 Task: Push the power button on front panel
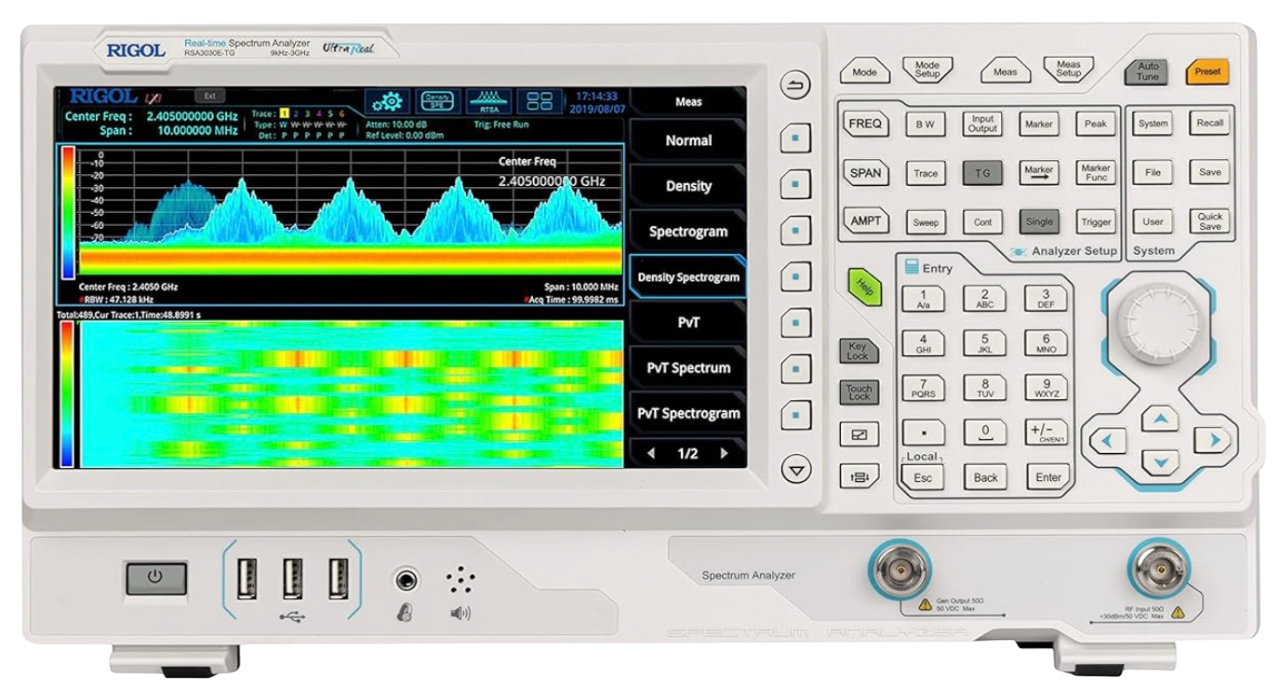coord(156,578)
